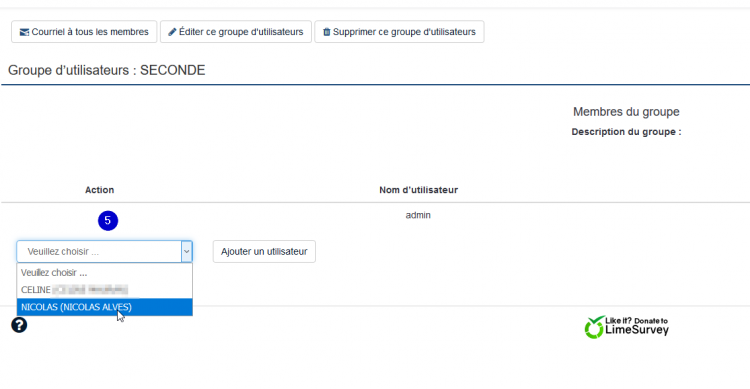The height and width of the screenshot is (389, 750).
Task: Collapse the user select via chevron arrow
Action: click(x=187, y=252)
